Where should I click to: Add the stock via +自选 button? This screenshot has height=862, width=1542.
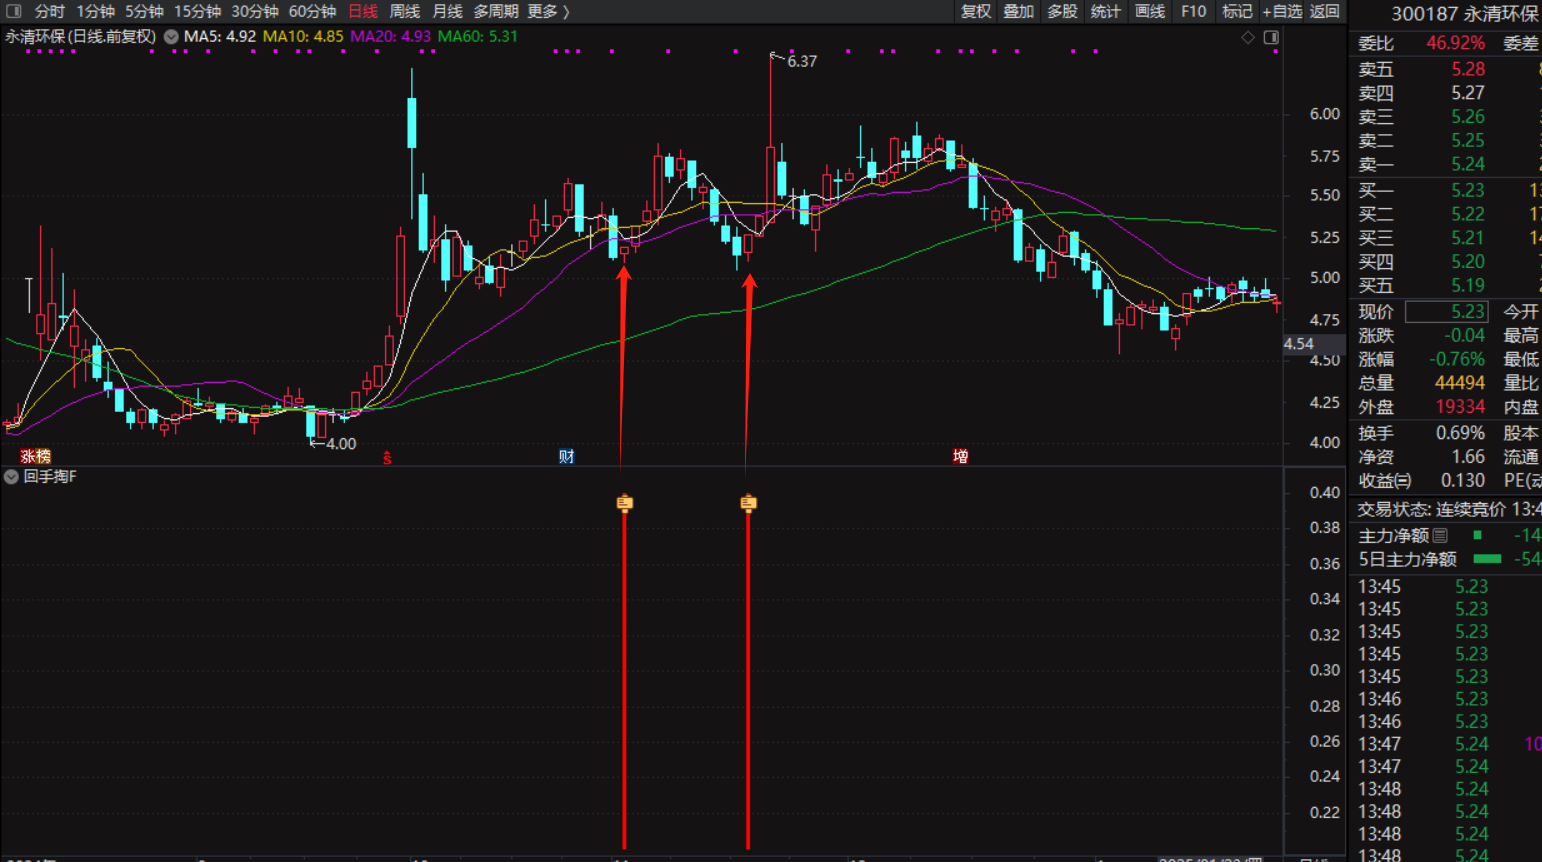coord(1281,11)
